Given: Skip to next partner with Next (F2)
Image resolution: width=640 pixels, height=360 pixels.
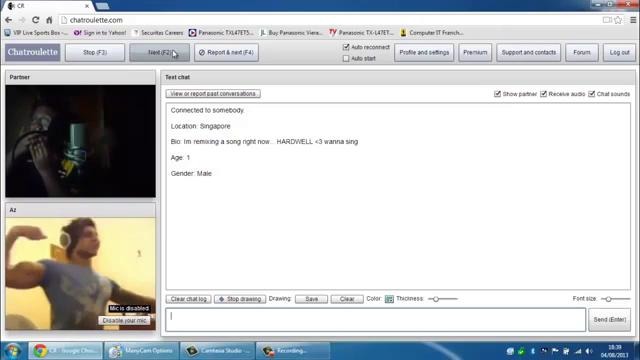Looking at the screenshot, I should [x=160, y=53].
